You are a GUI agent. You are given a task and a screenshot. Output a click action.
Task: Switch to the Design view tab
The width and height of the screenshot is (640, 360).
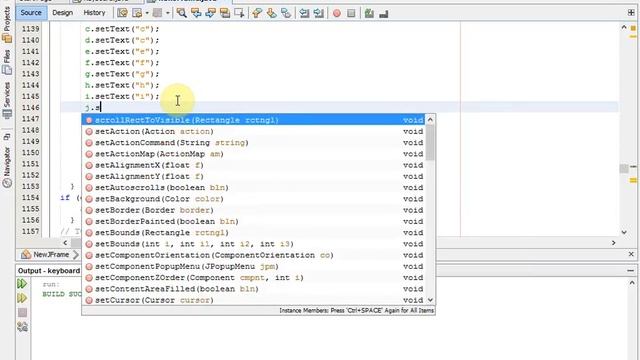pyautogui.click(x=62, y=13)
